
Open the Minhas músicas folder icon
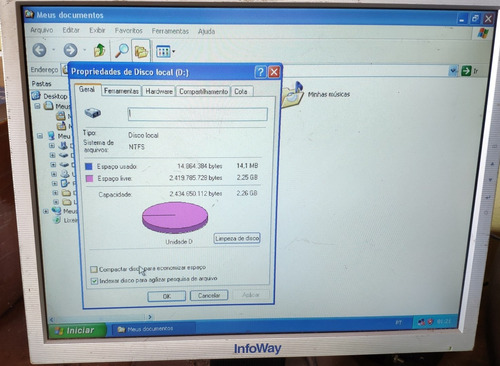tap(292, 95)
